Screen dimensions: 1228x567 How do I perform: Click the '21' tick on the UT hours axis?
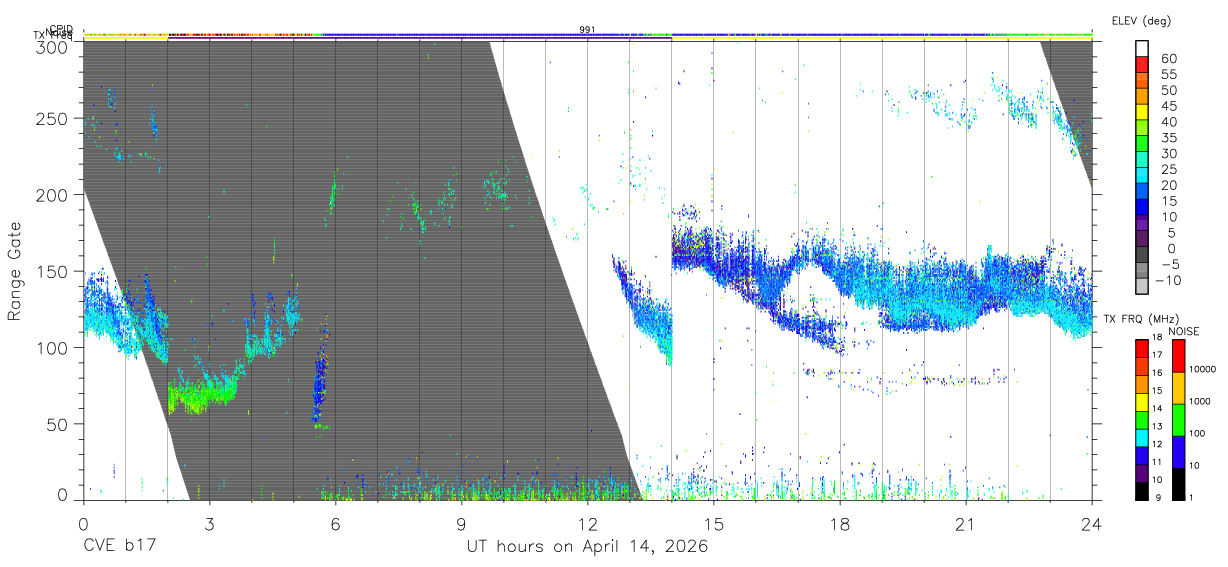(x=965, y=524)
